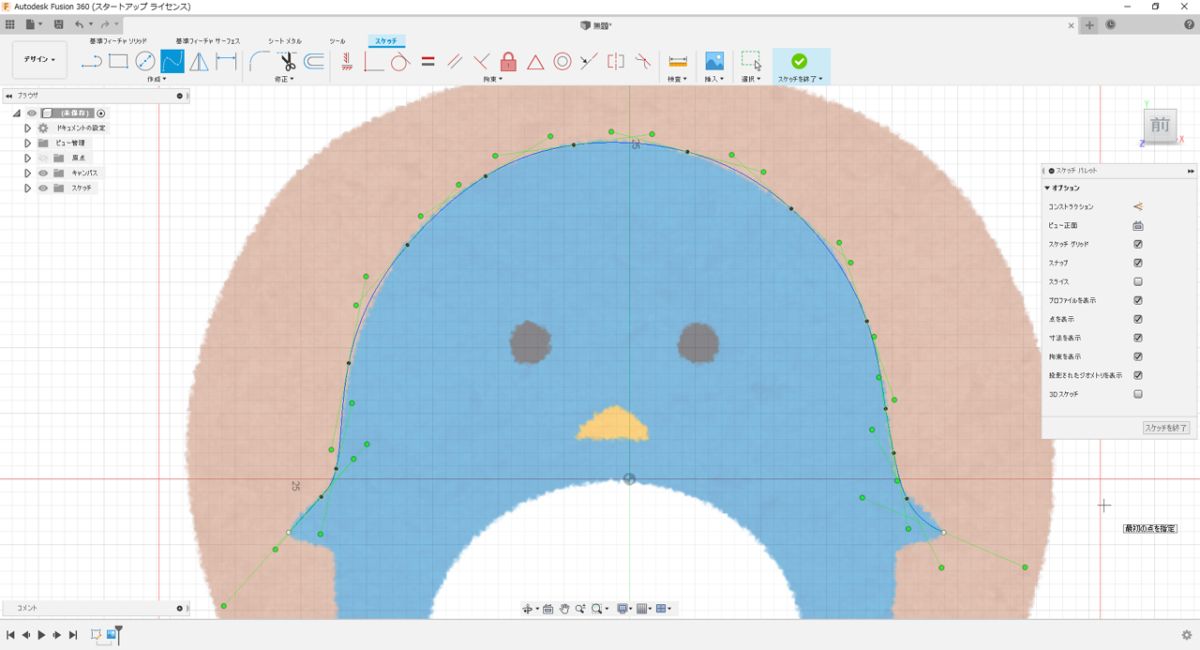Open the Help question mark icon
Viewport: 1200px width, 650px height.
1189,25
